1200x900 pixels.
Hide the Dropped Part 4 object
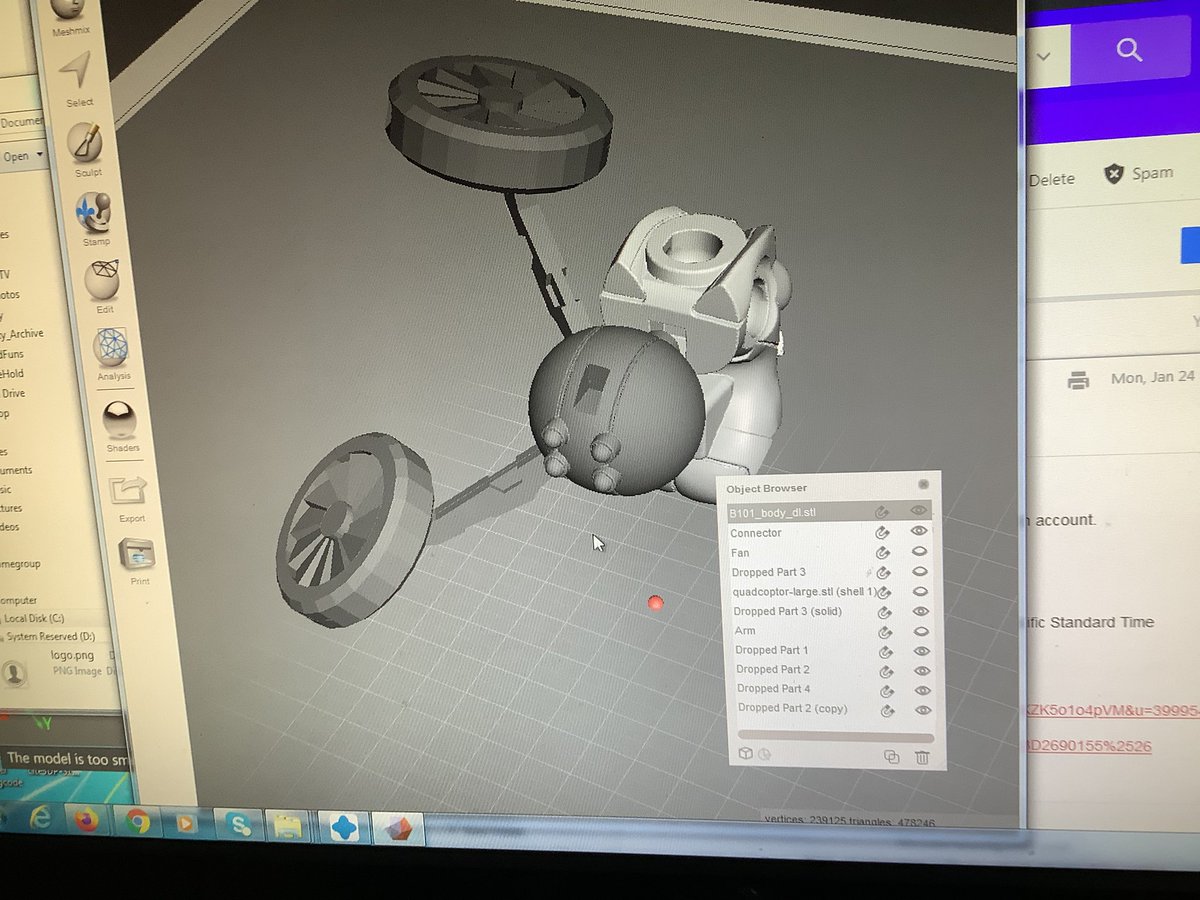(923, 690)
